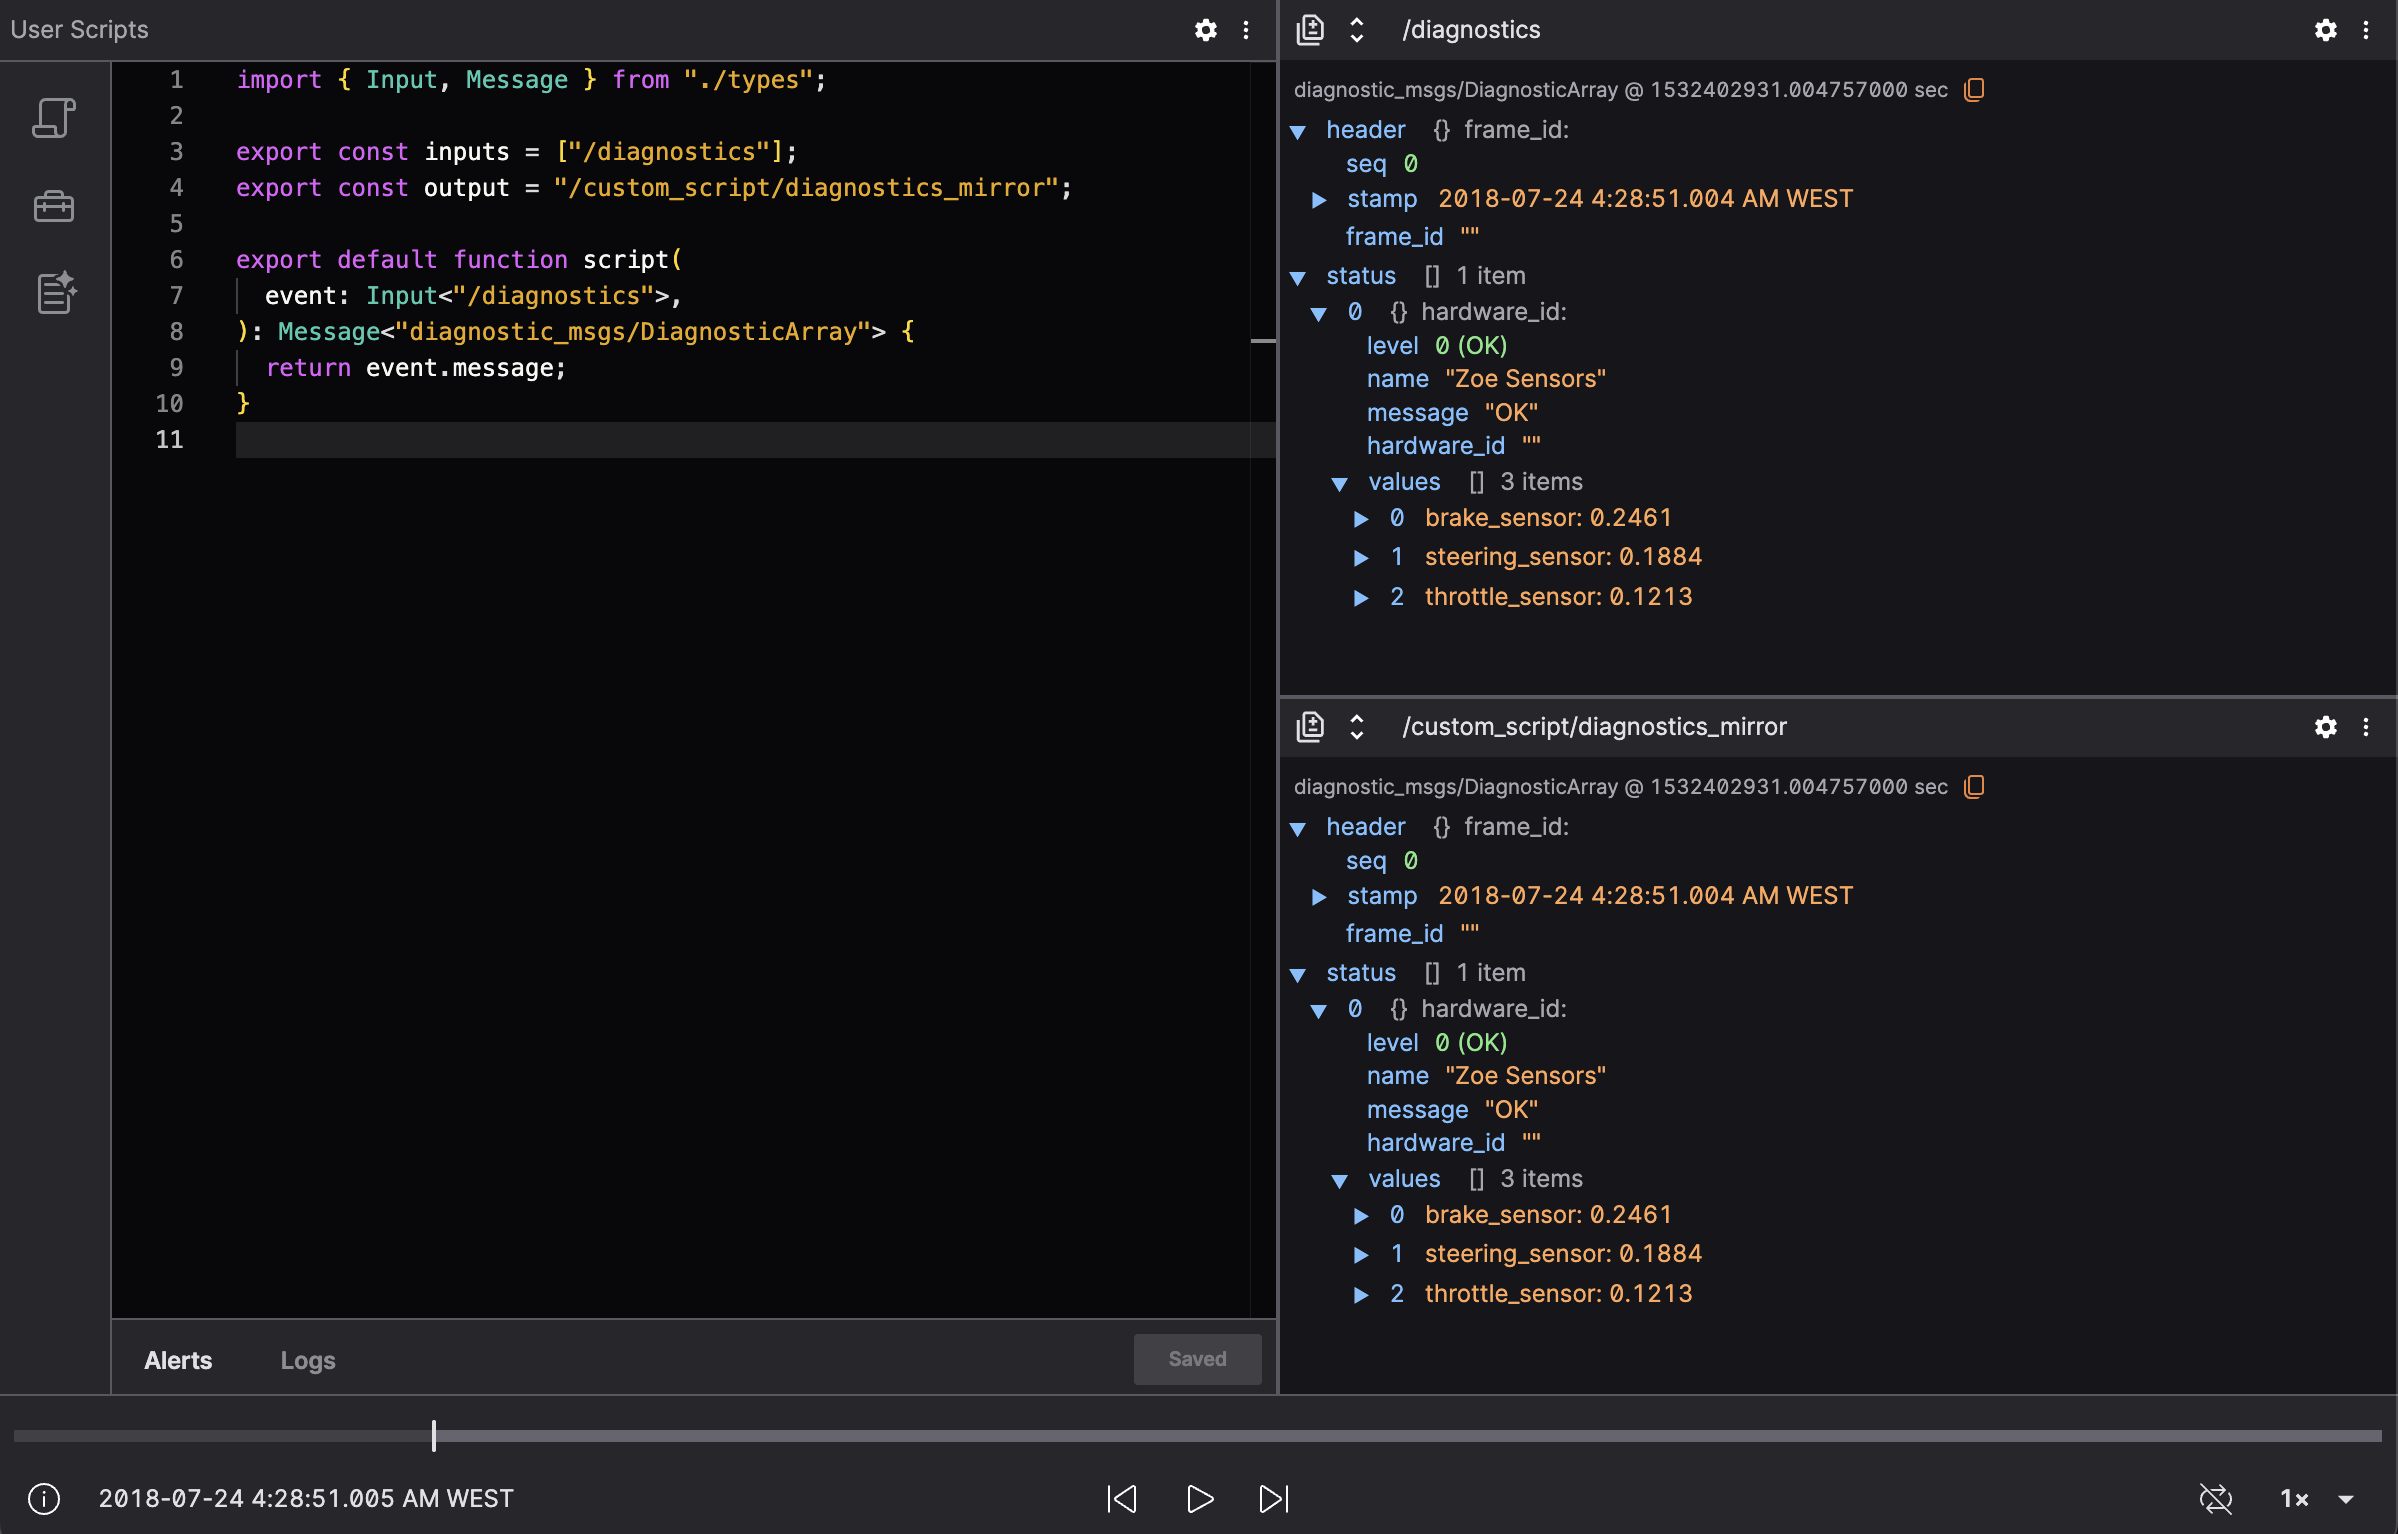Collapse status array in diagnostics_mirror panel
This screenshot has width=2398, height=1534.
pos(1298,975)
